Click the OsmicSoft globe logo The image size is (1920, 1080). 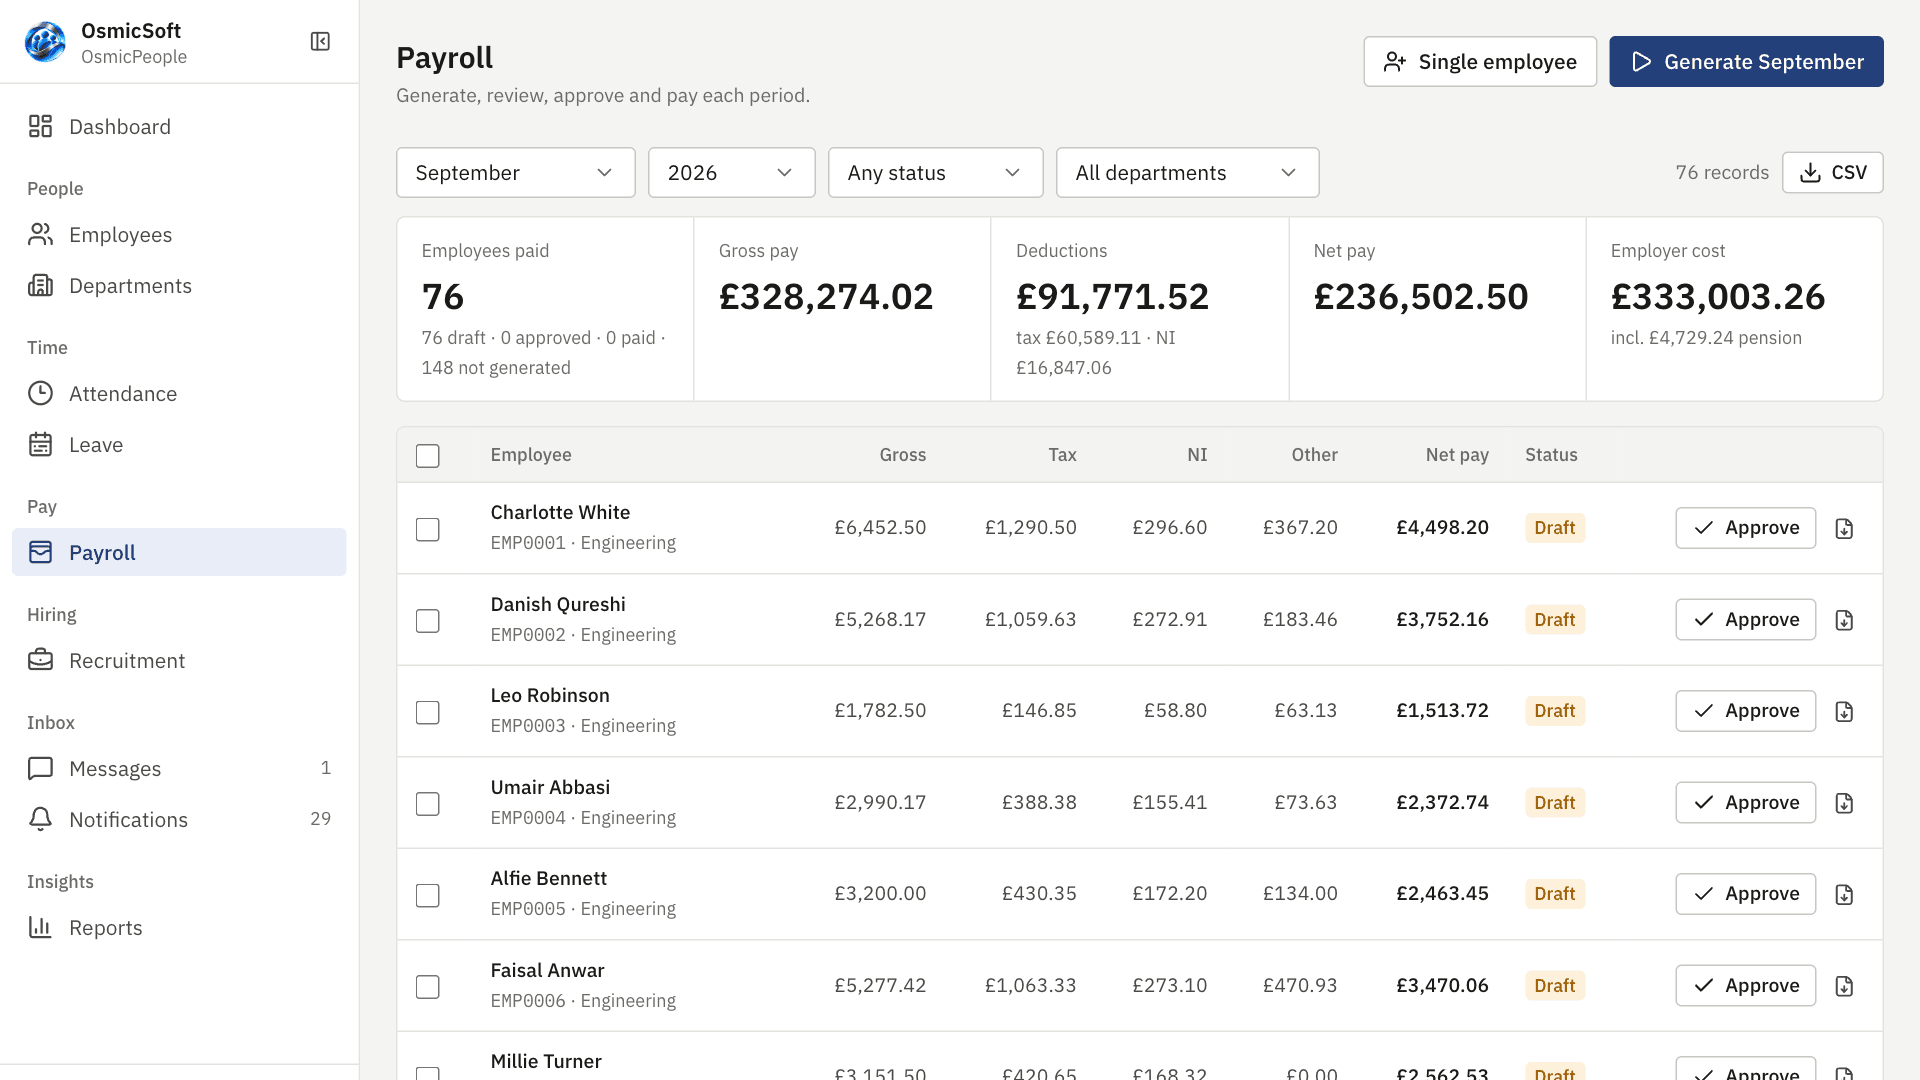point(45,42)
